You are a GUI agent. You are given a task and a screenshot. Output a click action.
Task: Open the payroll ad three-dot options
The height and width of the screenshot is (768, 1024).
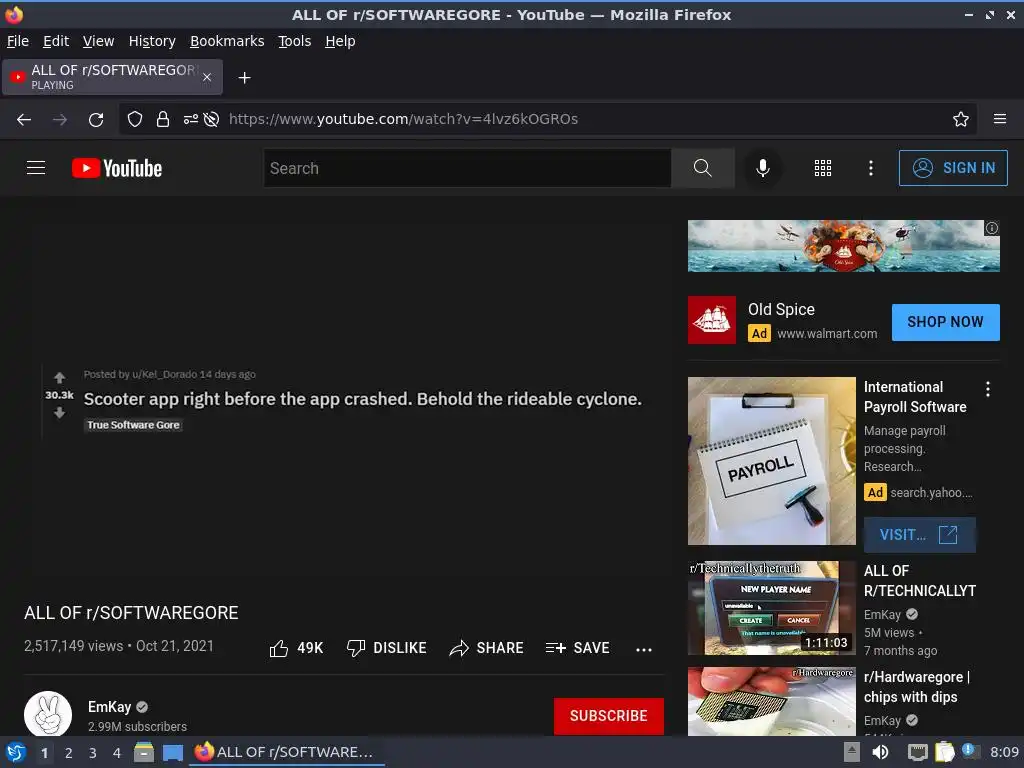tap(988, 389)
